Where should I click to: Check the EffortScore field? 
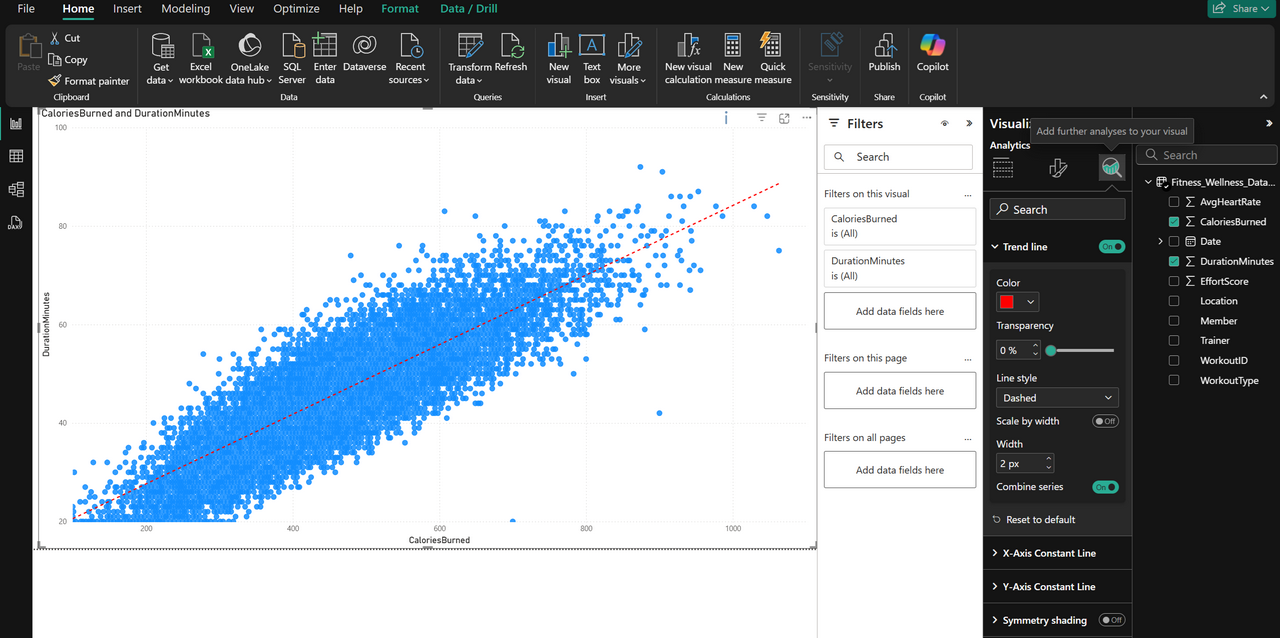(x=1174, y=281)
